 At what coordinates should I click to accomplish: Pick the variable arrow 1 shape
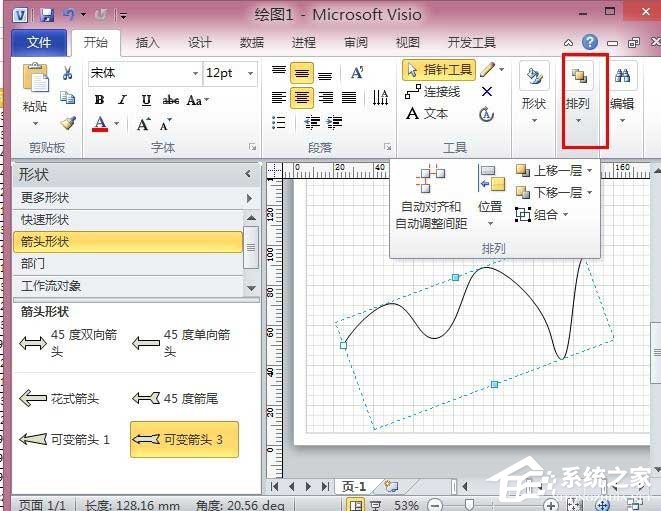pos(65,439)
